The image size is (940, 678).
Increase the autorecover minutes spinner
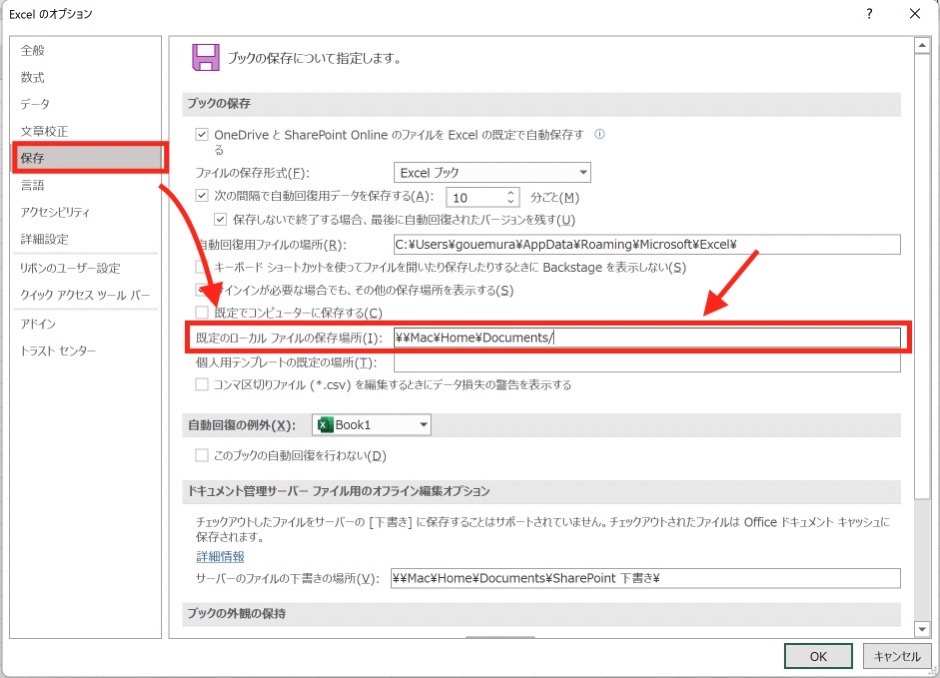(511, 193)
